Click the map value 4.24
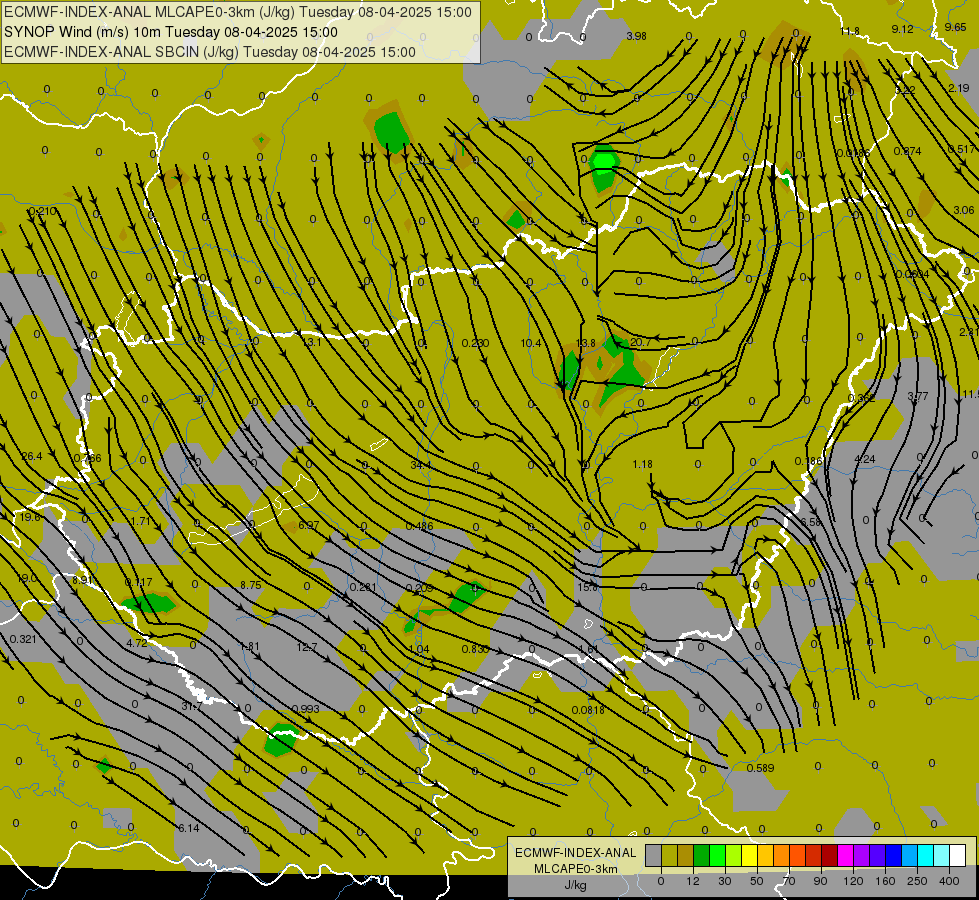 [865, 459]
